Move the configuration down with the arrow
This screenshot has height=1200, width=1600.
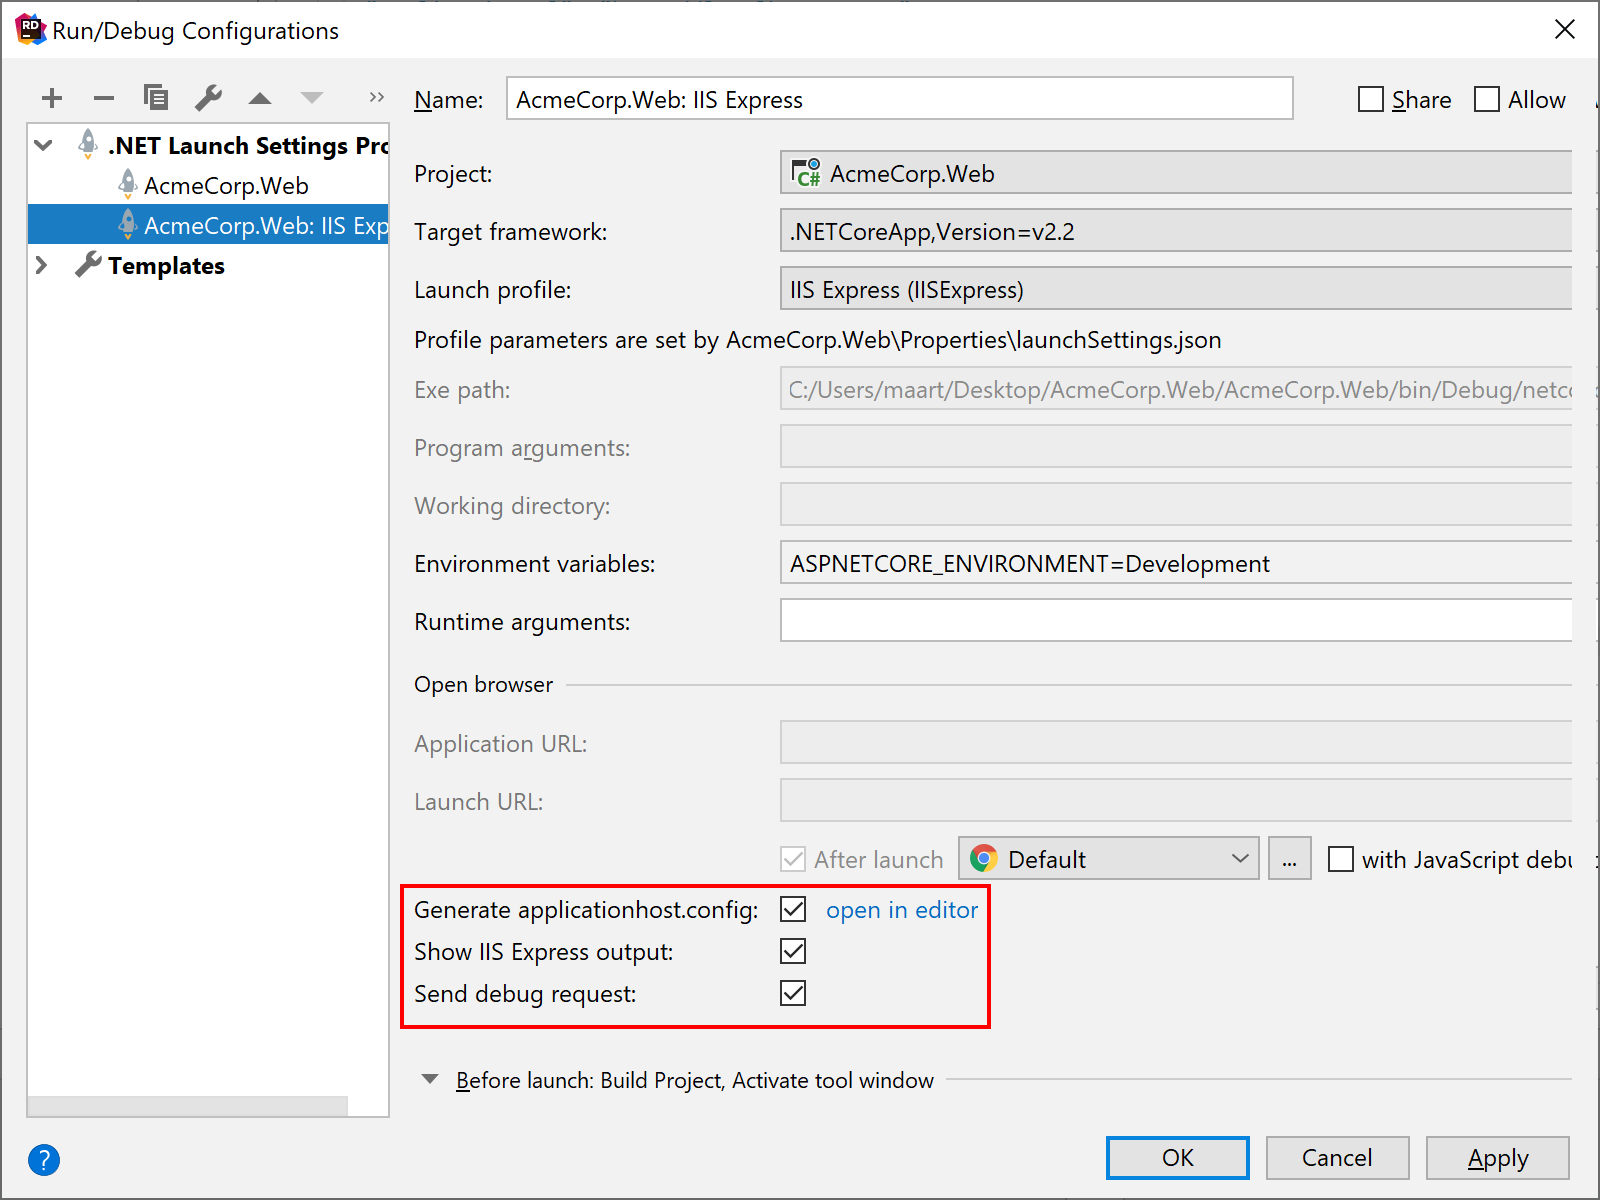[312, 98]
